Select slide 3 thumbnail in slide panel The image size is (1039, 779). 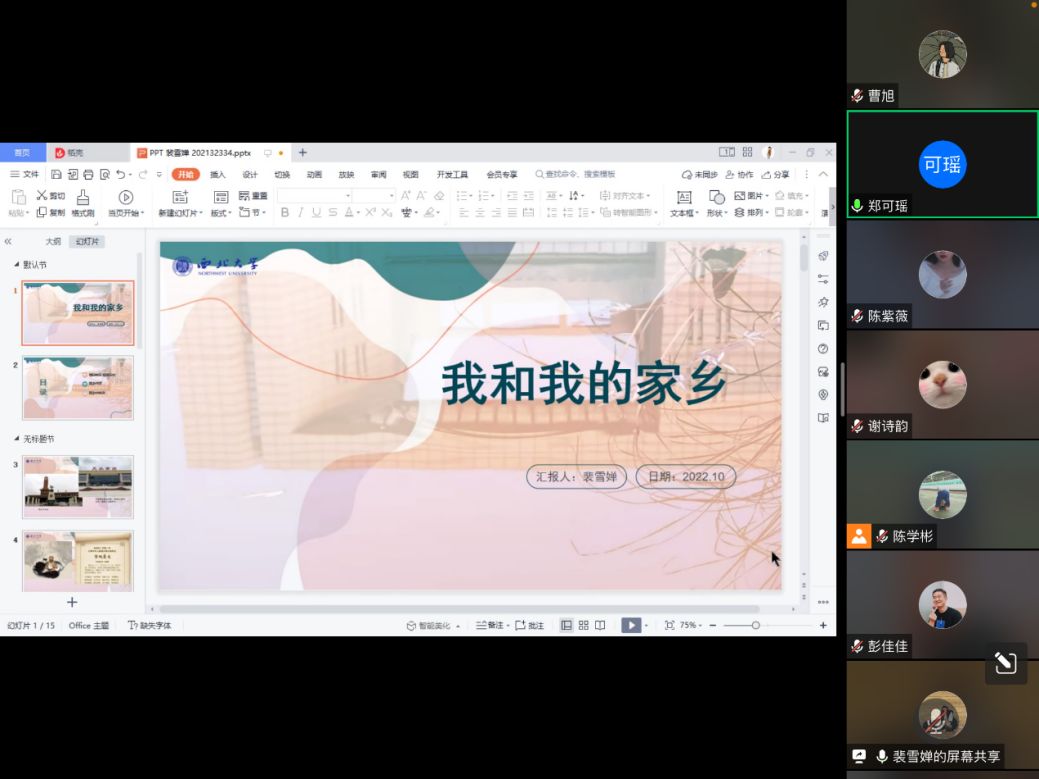pos(78,486)
